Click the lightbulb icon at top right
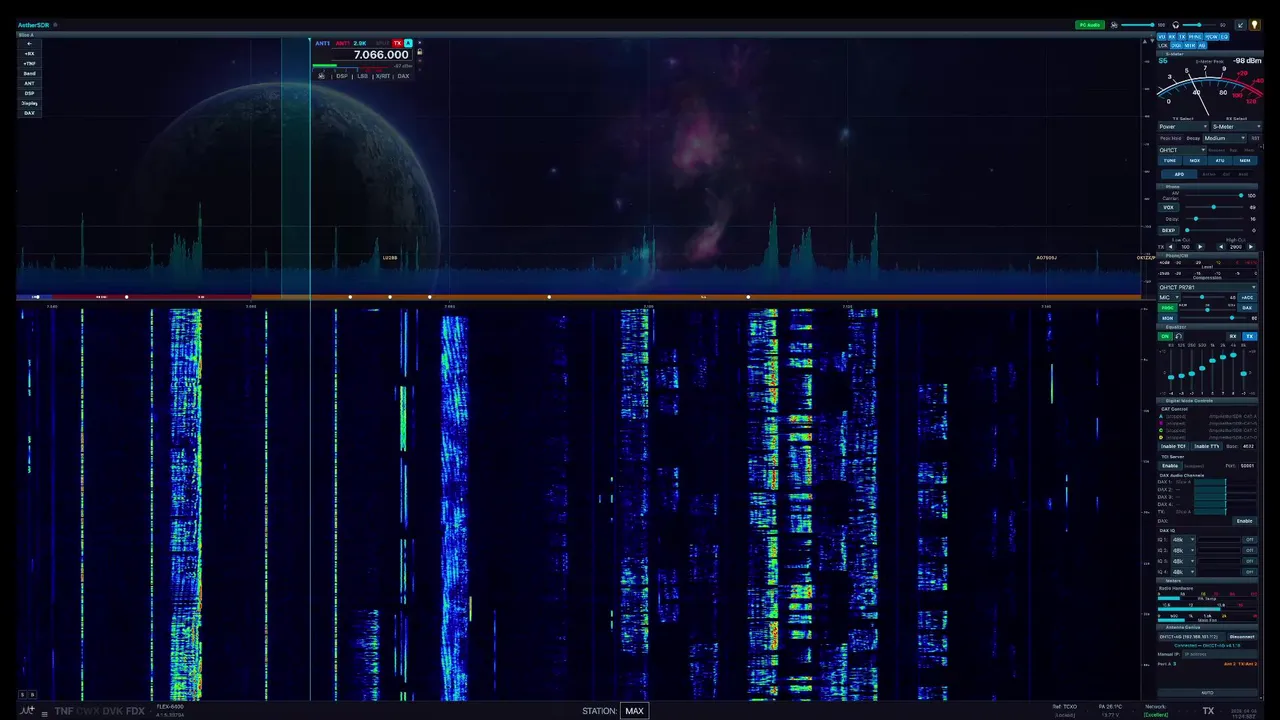 tap(1254, 25)
